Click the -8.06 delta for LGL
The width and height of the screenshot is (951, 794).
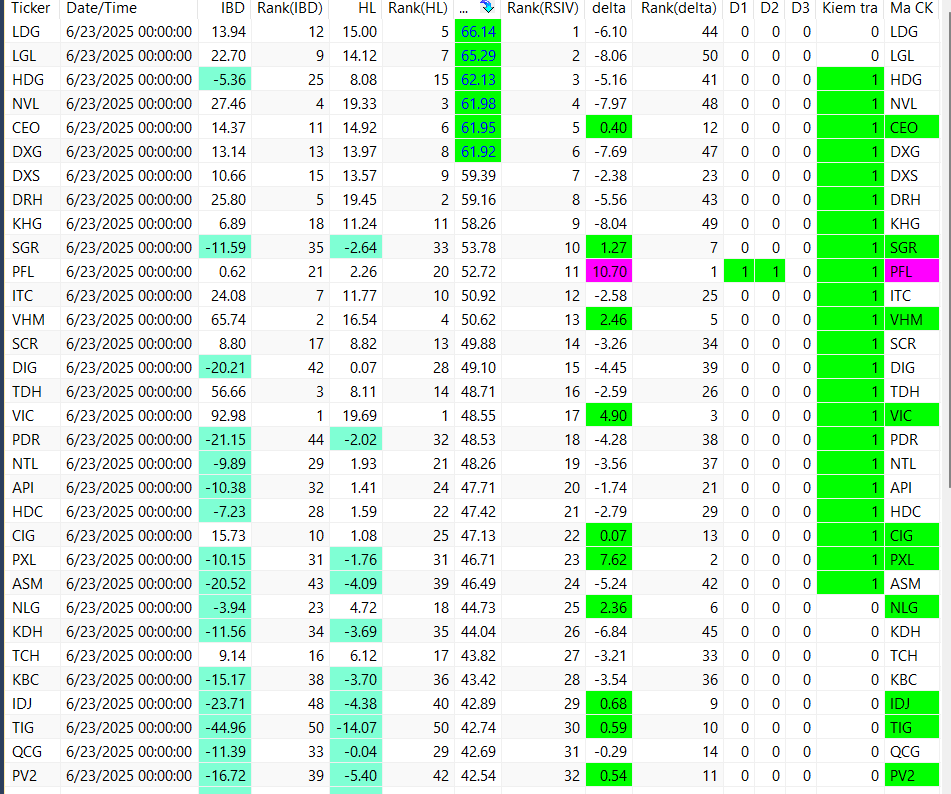click(x=609, y=56)
